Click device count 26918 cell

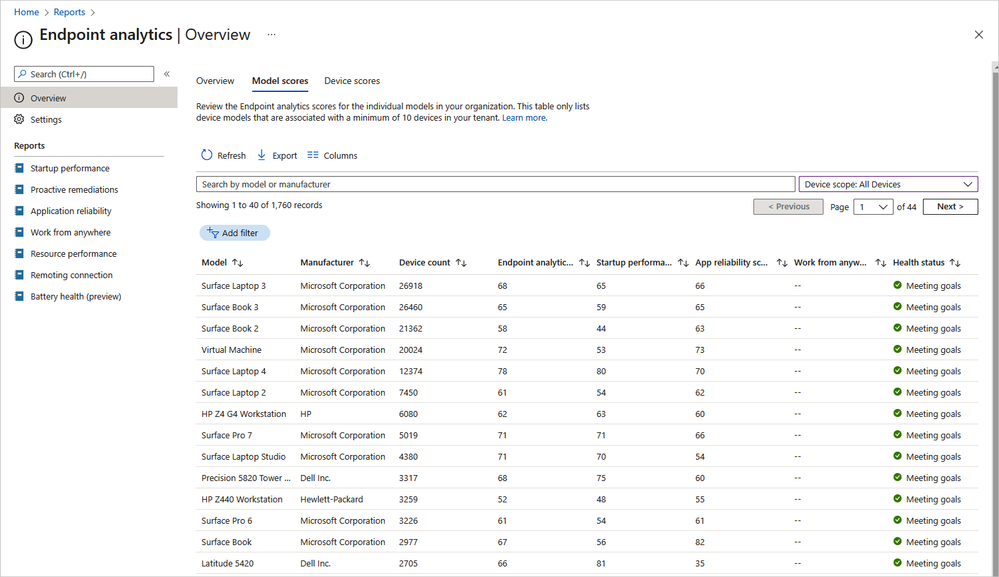(x=410, y=285)
